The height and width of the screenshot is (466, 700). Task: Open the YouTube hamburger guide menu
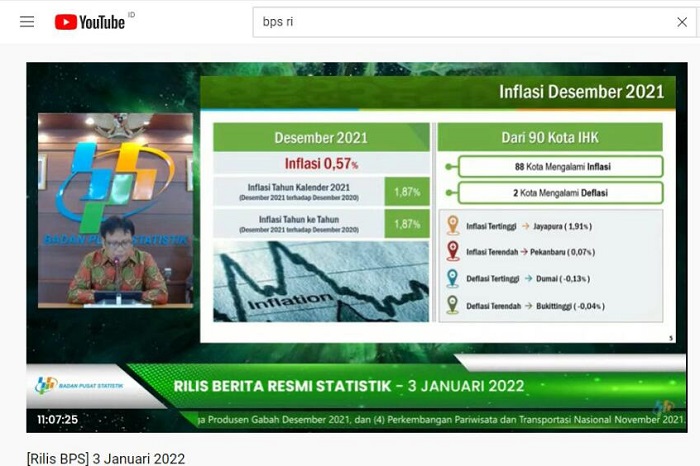point(27,21)
